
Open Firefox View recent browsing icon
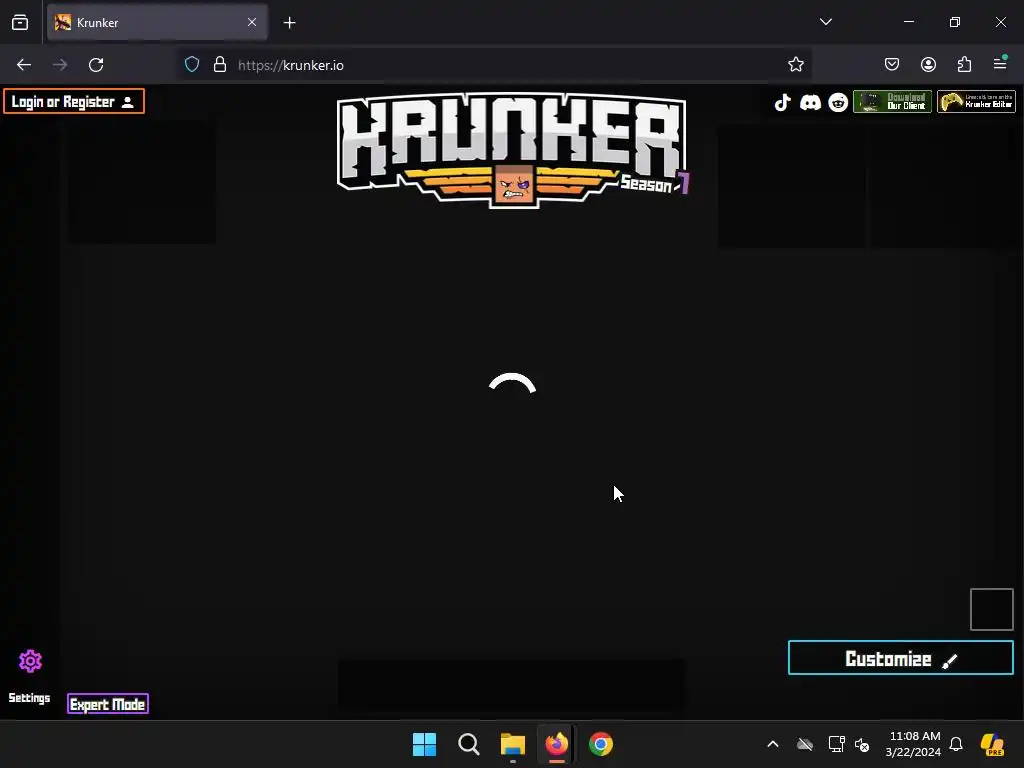tap(20, 22)
